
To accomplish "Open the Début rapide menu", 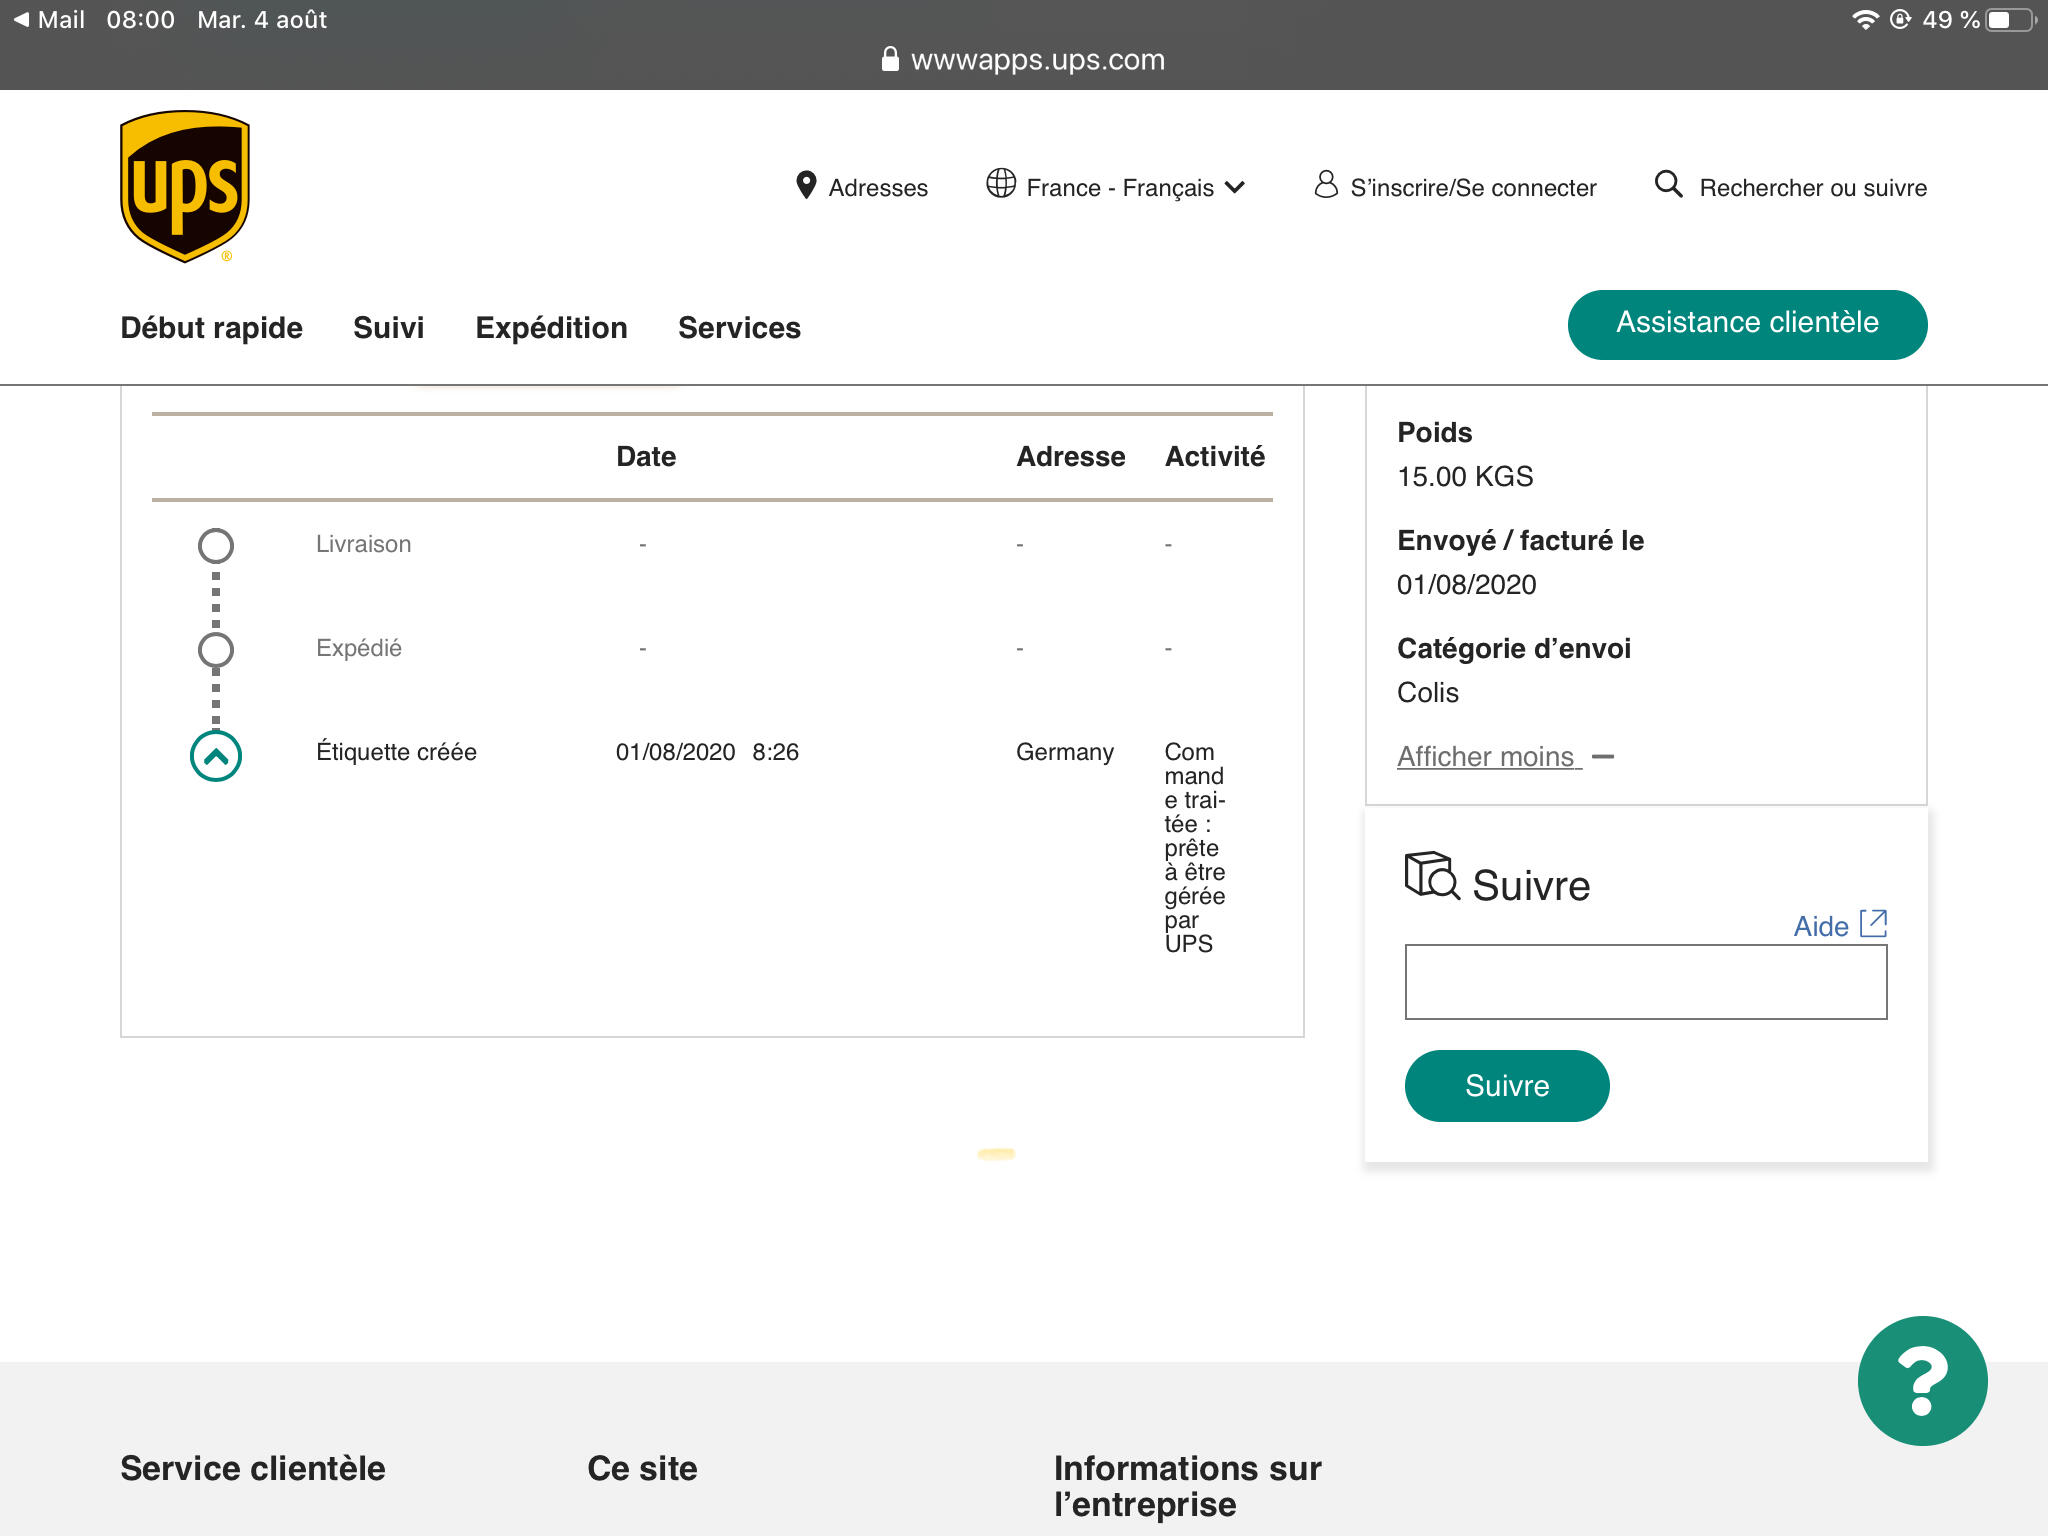I will [x=211, y=328].
